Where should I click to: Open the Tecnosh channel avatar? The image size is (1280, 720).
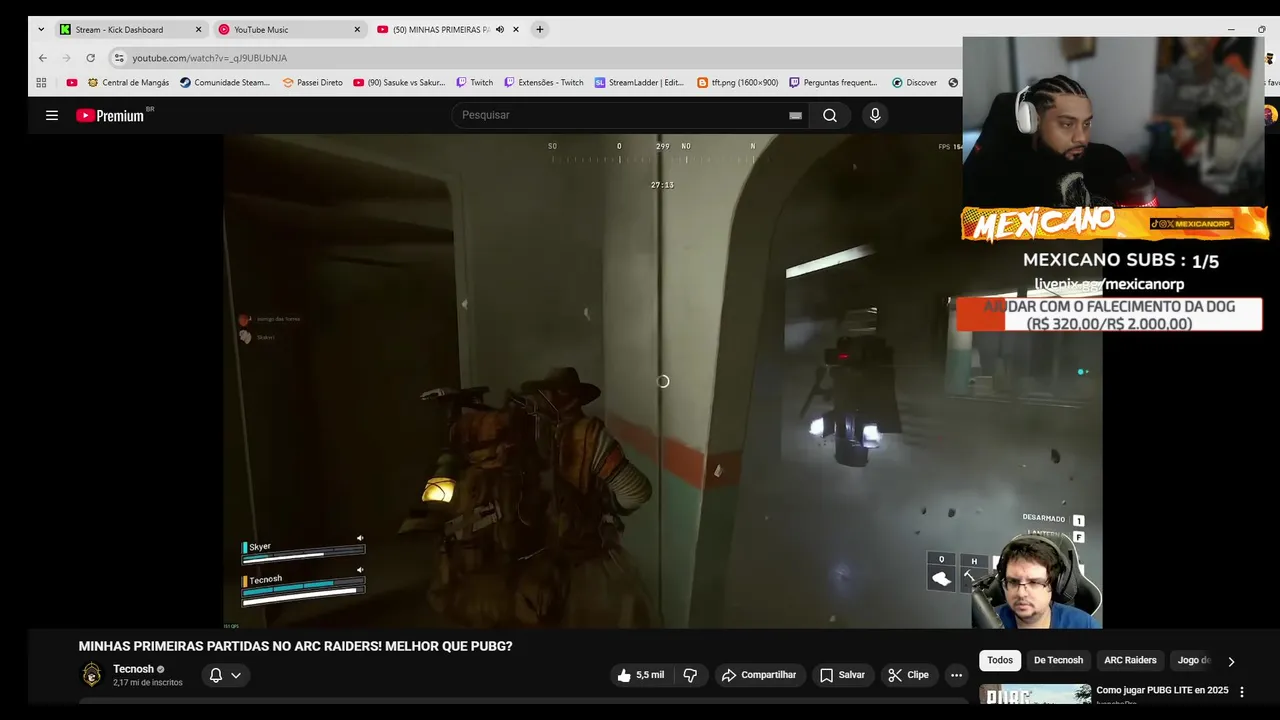pos(92,675)
